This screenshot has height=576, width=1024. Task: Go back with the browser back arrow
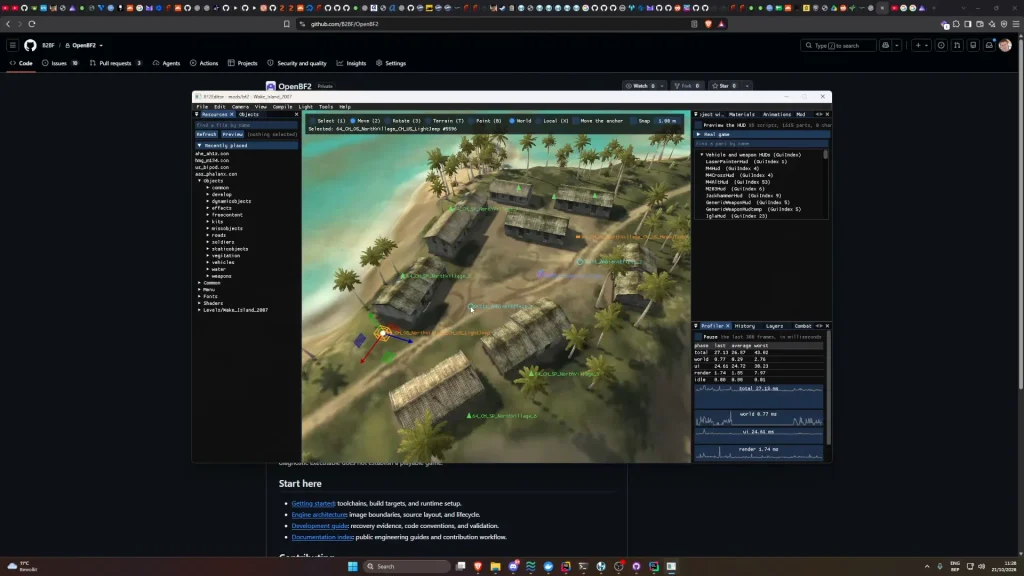pyautogui.click(x=8, y=24)
